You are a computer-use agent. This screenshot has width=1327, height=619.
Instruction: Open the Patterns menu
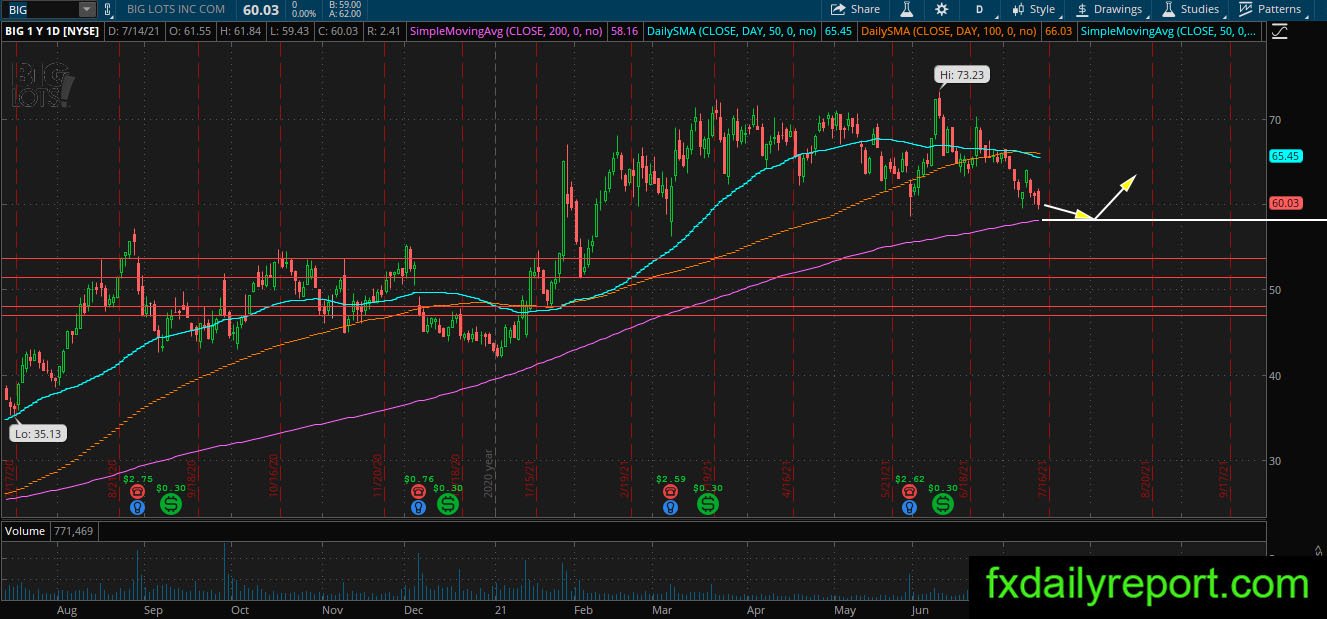click(1270, 9)
